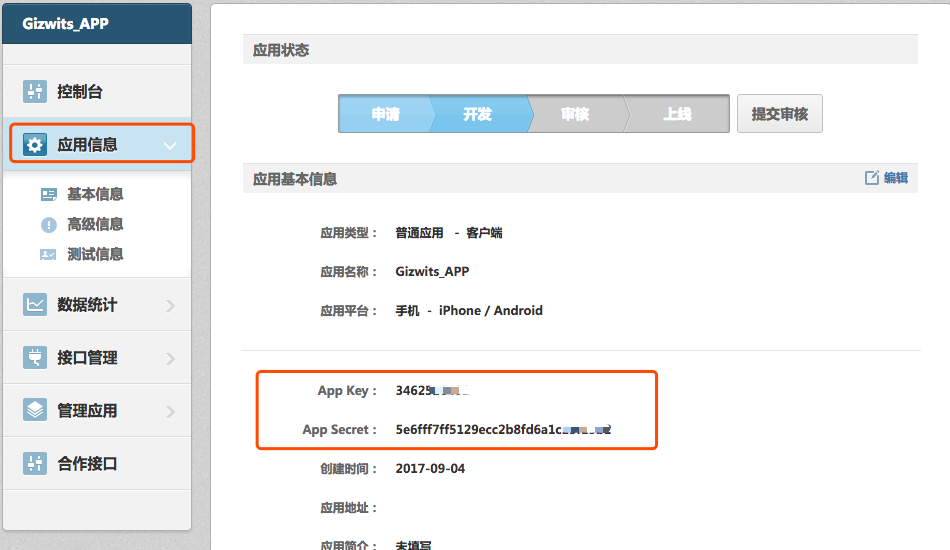Viewport: 950px width, 550px height.
Task: Collapse the 应用信息 menu chevron
Action: (x=169, y=146)
